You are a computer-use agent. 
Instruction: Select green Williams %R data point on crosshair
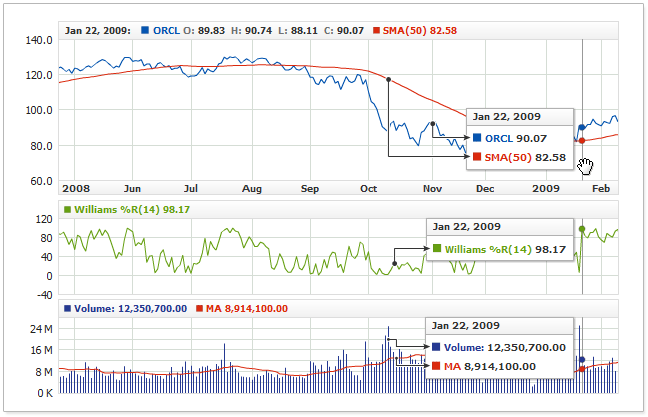pos(582,229)
